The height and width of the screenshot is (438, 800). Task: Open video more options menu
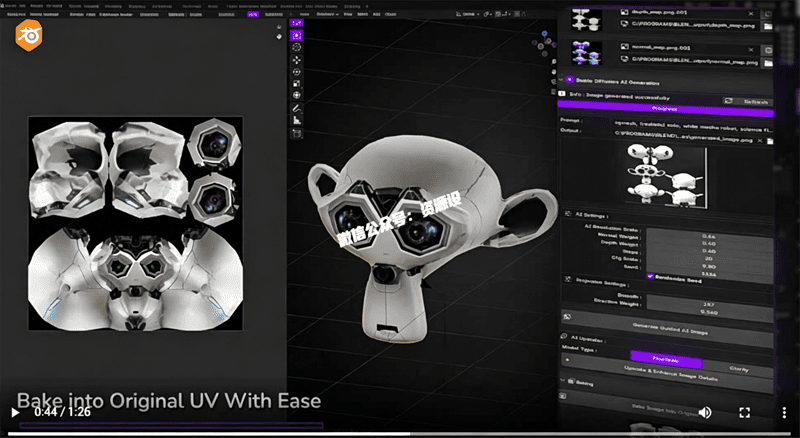coord(782,412)
